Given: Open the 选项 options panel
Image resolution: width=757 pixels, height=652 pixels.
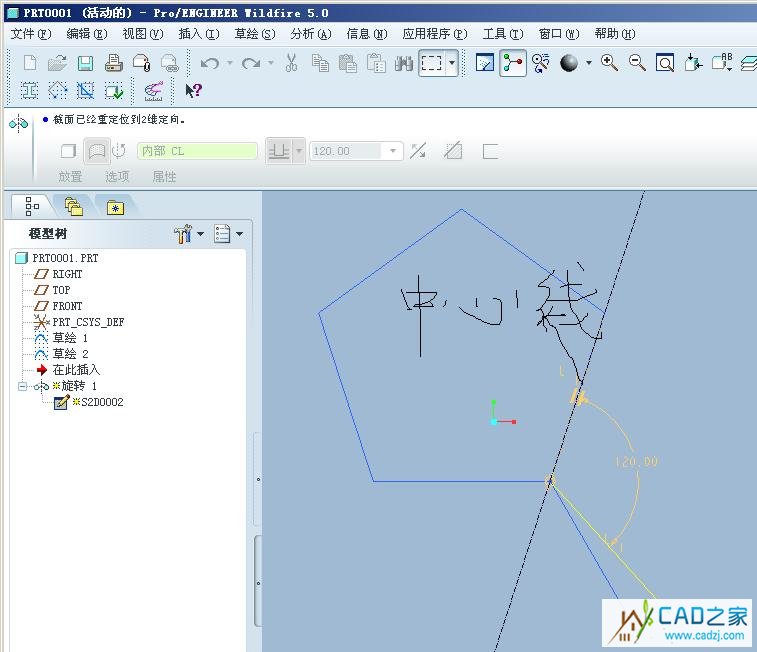Looking at the screenshot, I should click(118, 176).
